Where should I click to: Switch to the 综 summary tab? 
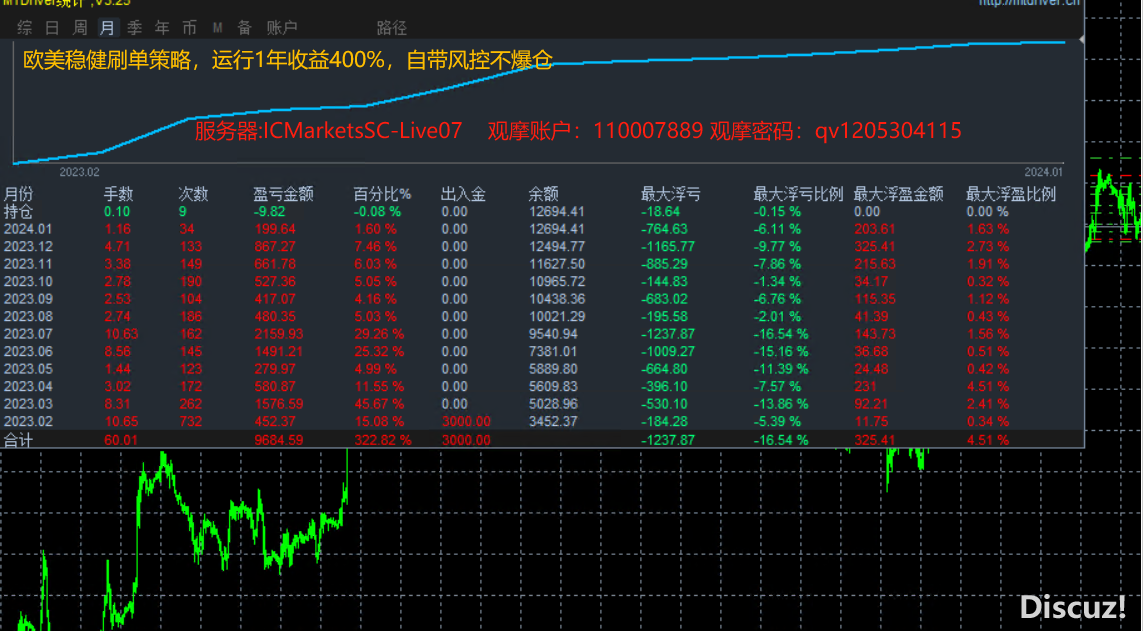pos(25,28)
